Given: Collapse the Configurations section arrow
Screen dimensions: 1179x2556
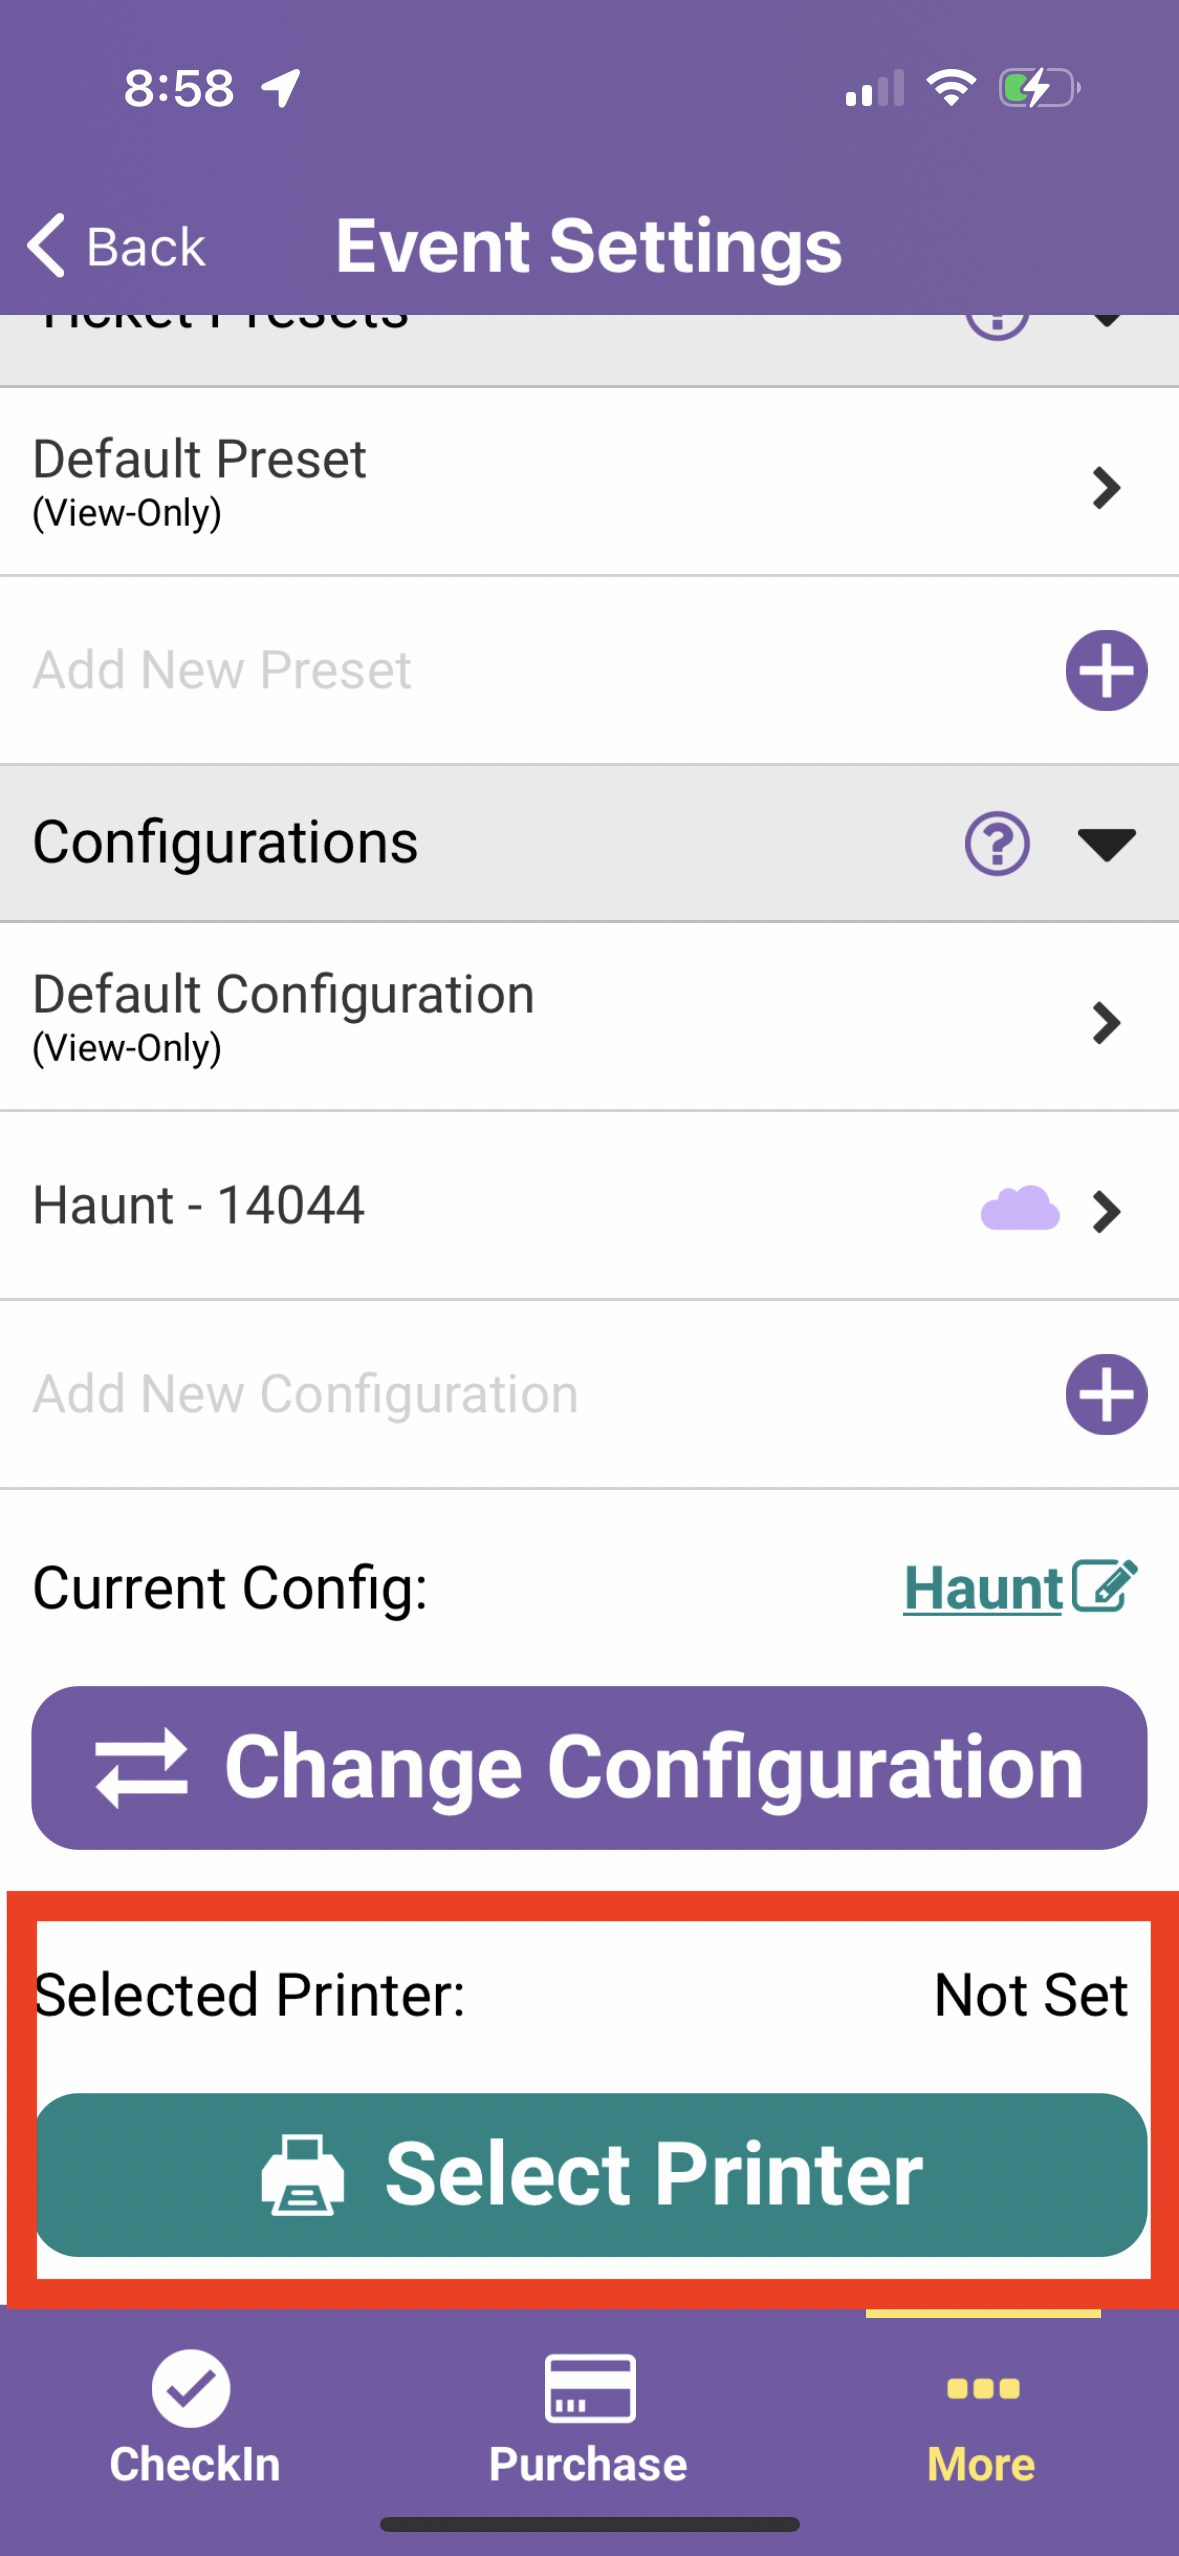Looking at the screenshot, I should [1106, 843].
